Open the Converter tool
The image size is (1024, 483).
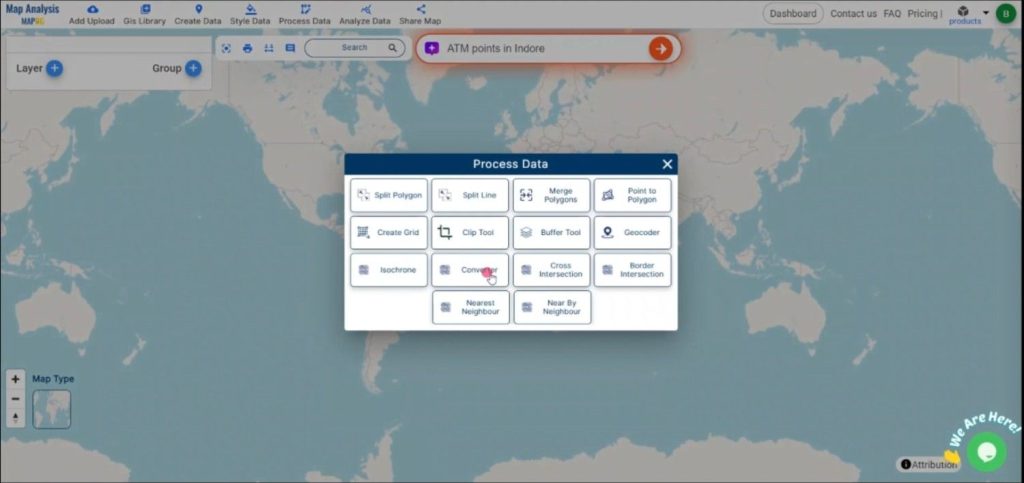click(470, 270)
